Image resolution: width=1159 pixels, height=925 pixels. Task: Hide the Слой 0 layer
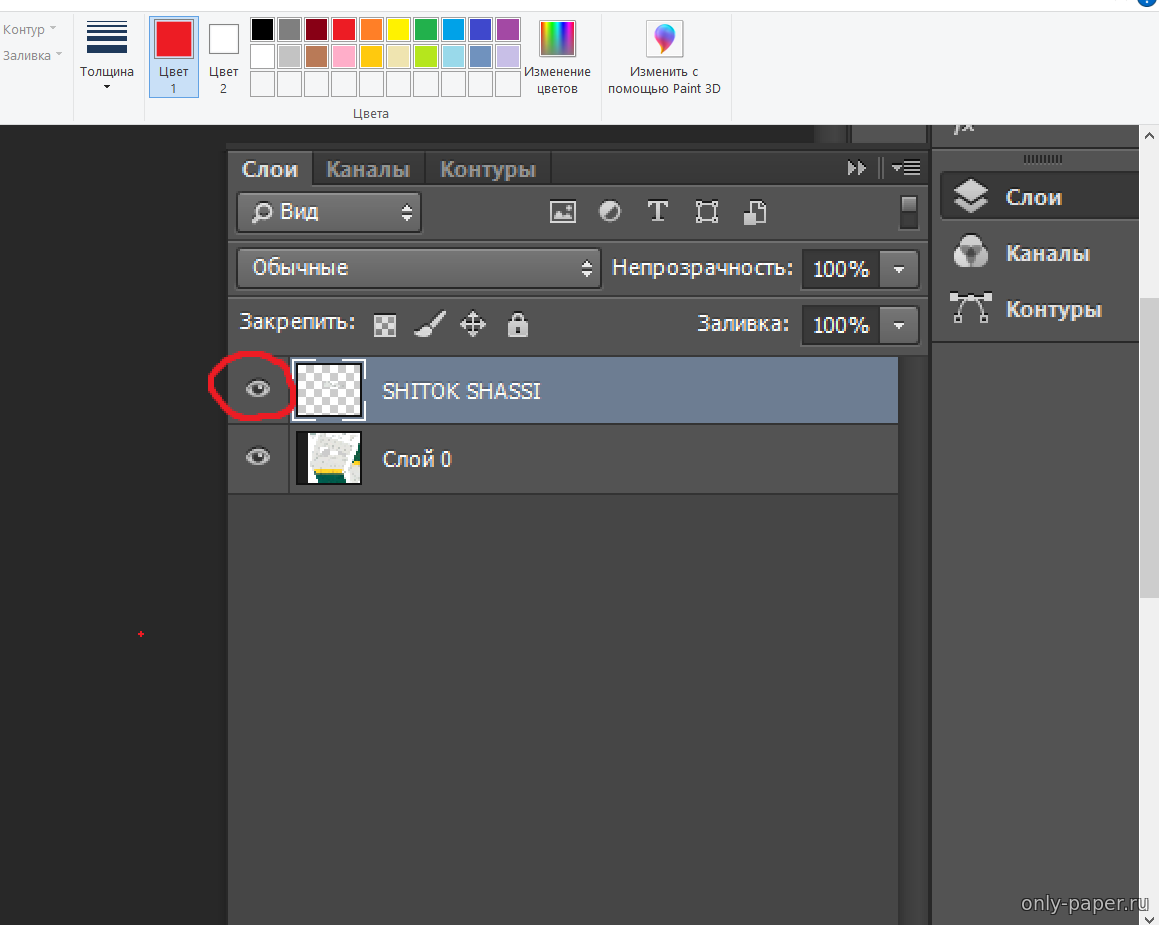tap(258, 458)
